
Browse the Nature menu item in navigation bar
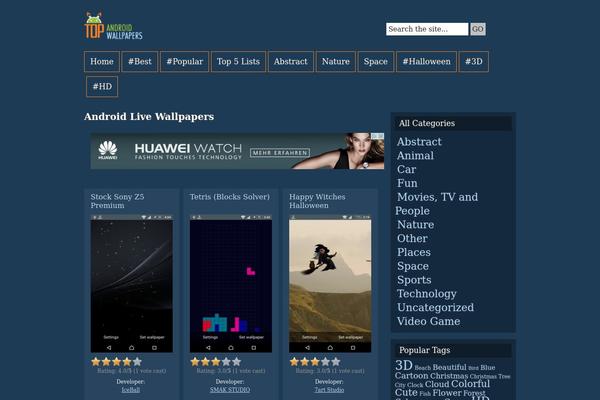point(336,62)
